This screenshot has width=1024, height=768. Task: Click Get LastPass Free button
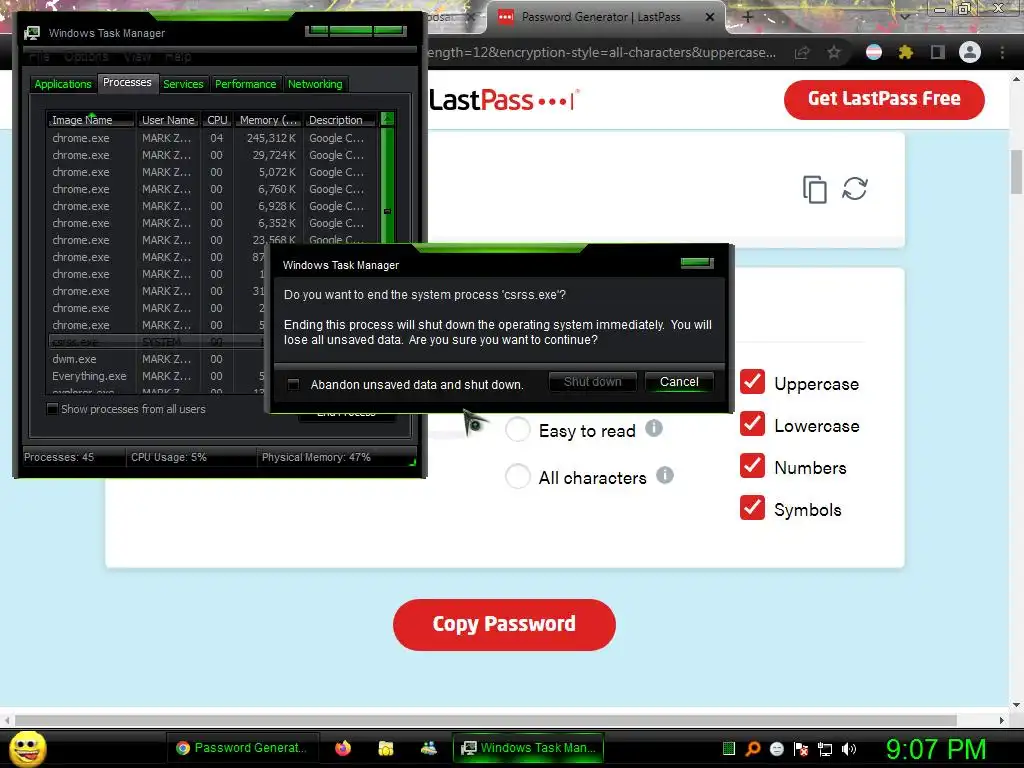[884, 99]
